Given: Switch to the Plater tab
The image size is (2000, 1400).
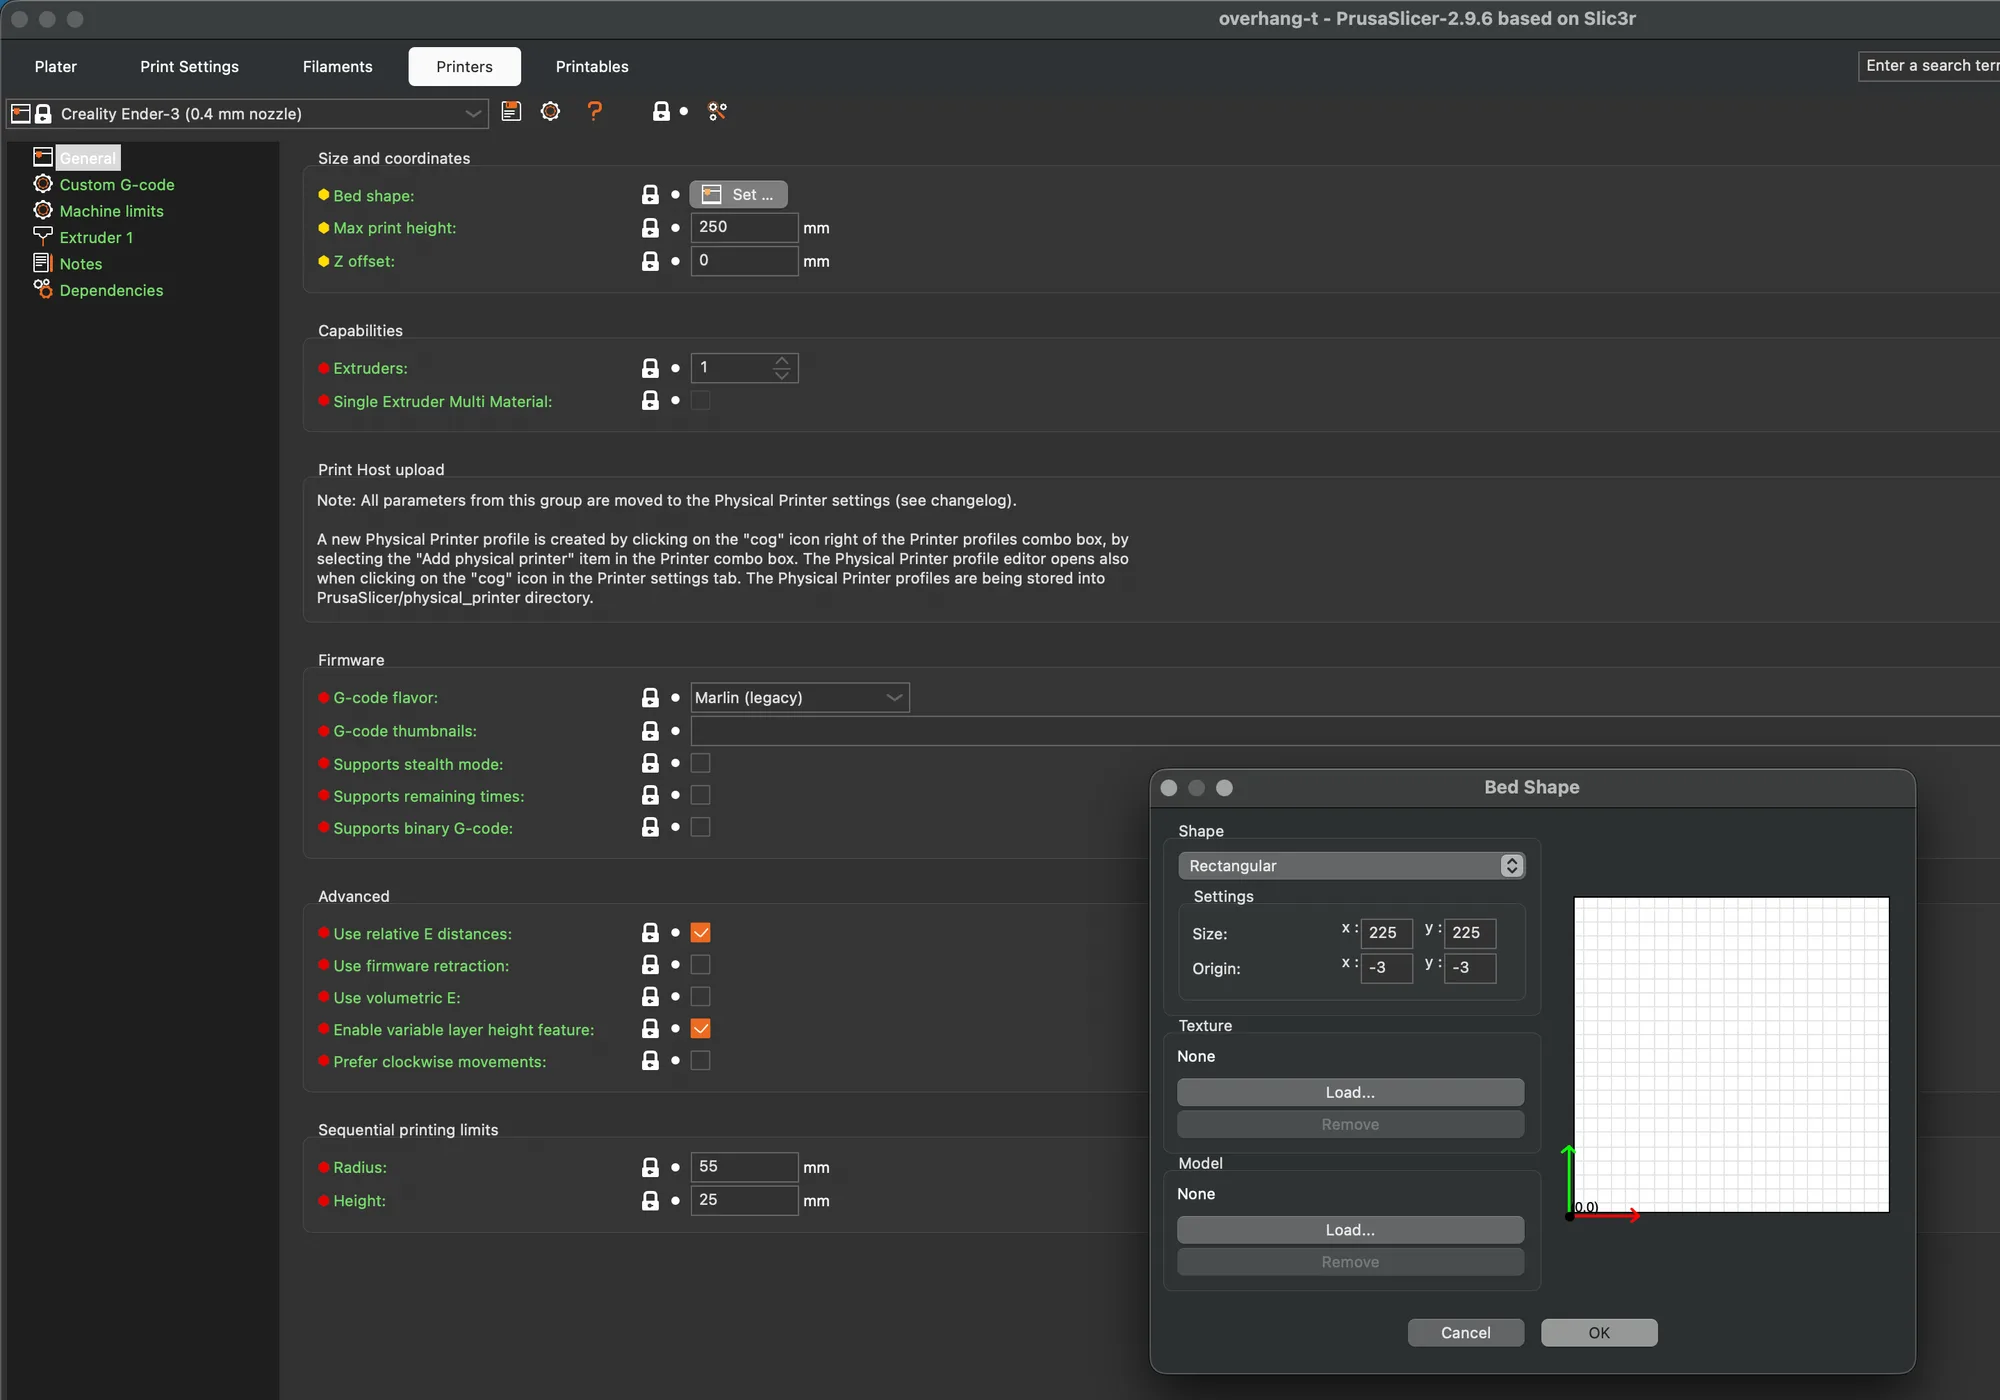Looking at the screenshot, I should 55,66.
